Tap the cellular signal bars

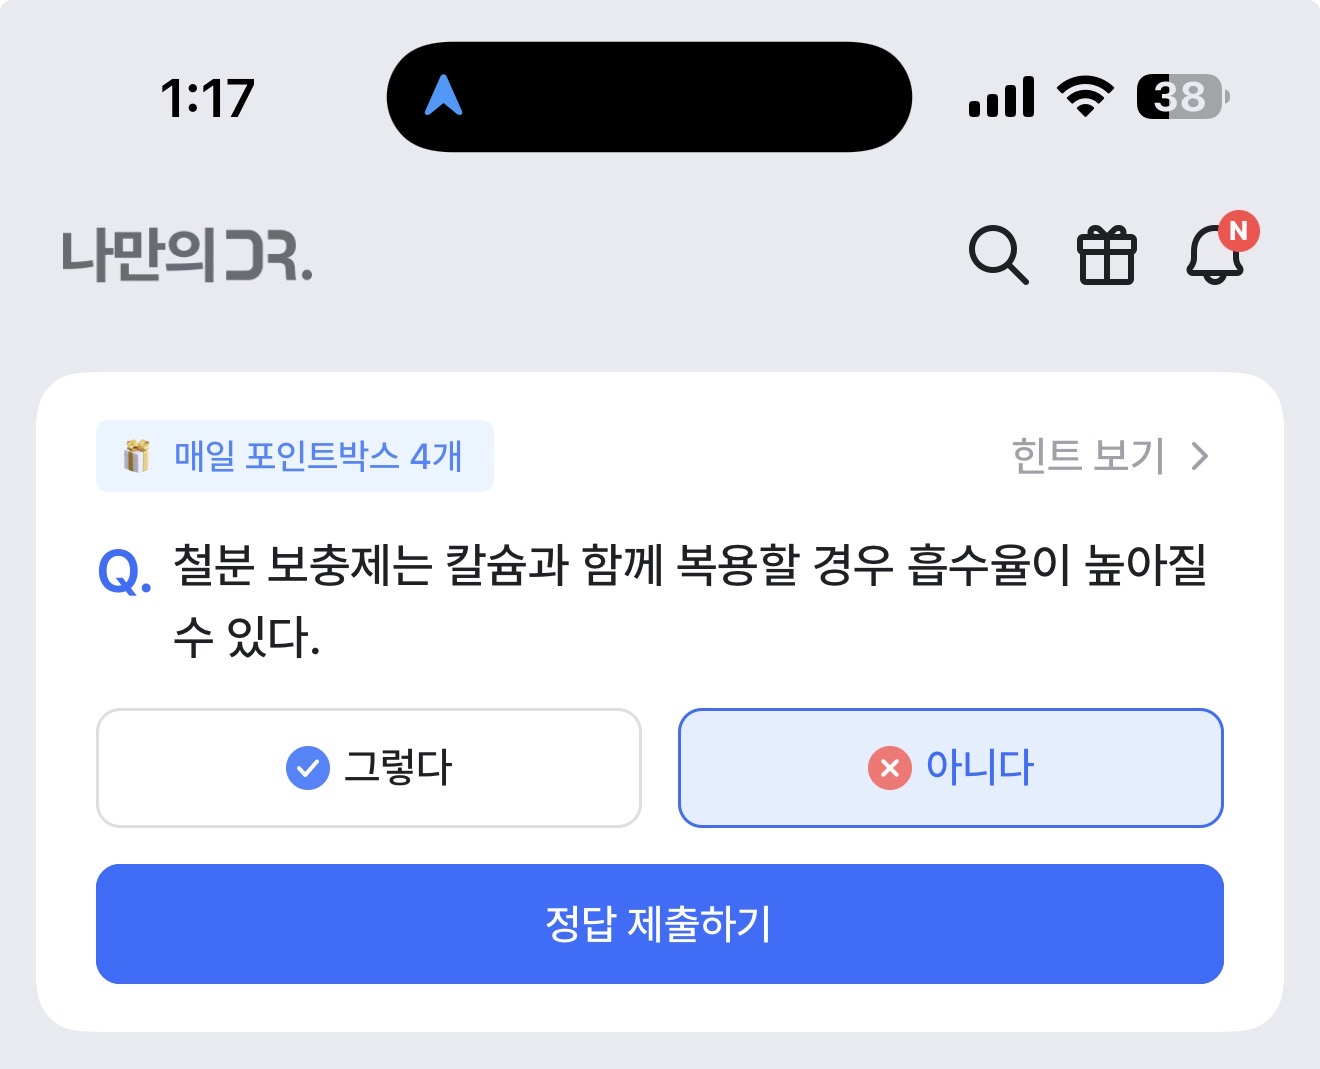pos(1001,97)
